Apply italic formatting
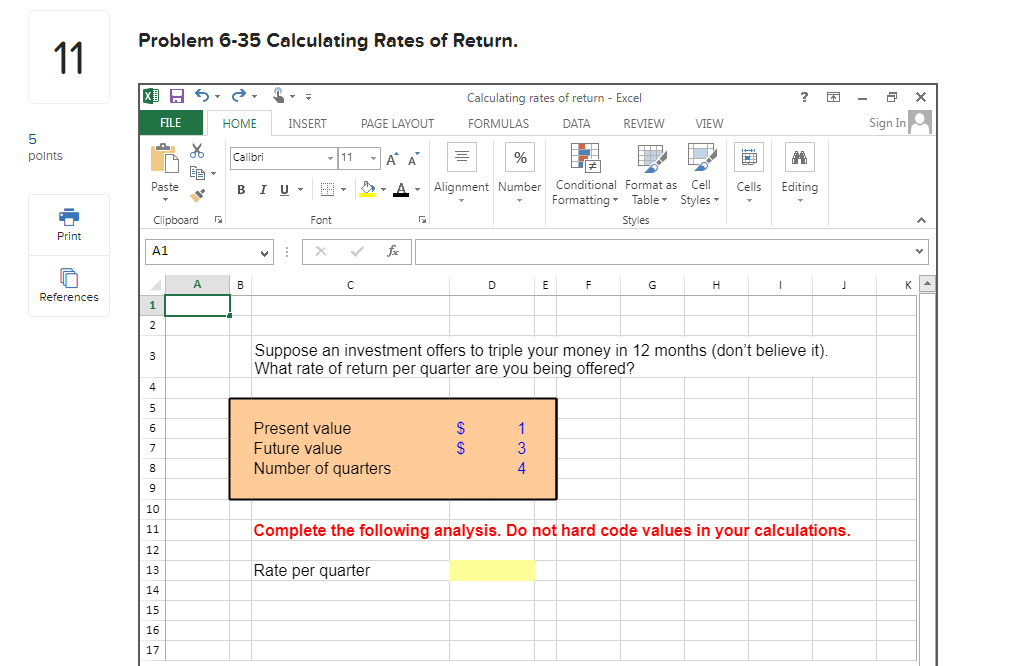The height and width of the screenshot is (666, 1029). 263,188
